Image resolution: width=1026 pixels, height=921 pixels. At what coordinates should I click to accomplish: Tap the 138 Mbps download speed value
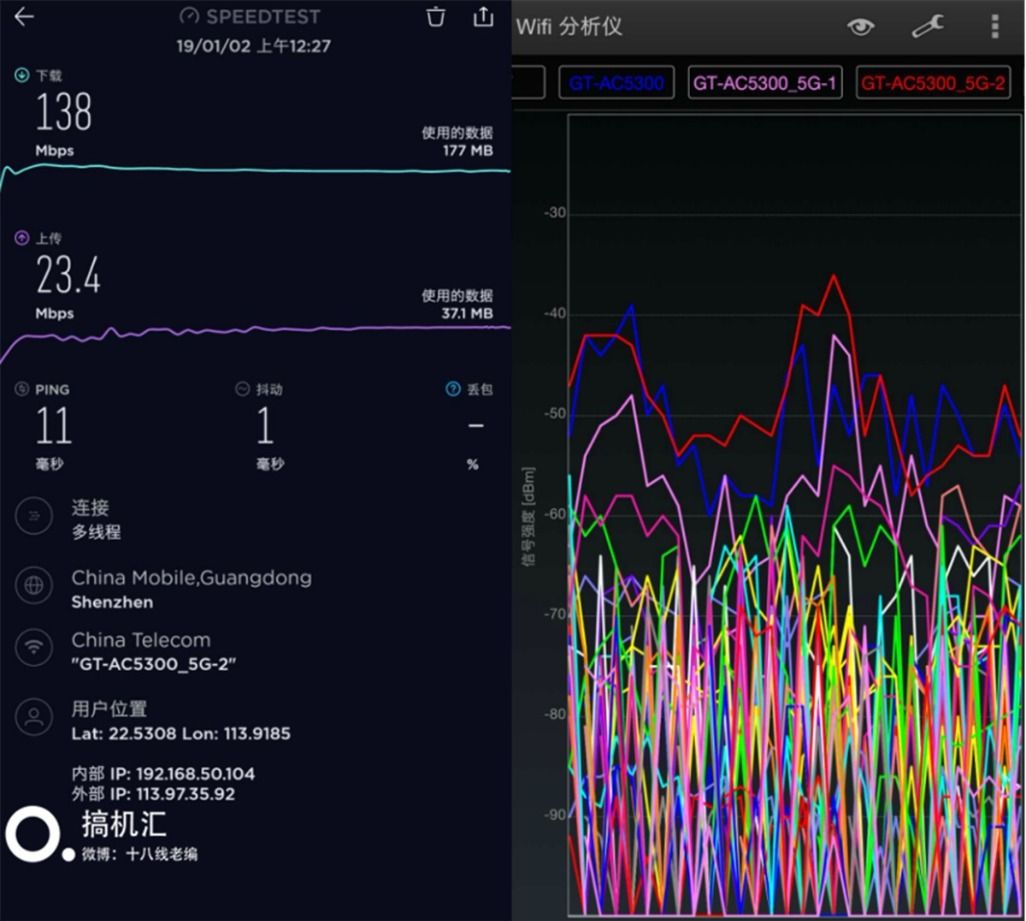click(x=63, y=112)
